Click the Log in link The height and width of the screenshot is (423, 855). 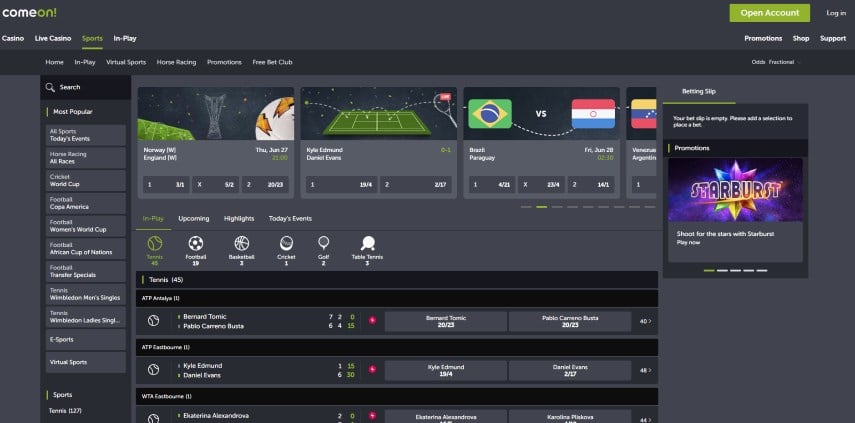coord(836,13)
